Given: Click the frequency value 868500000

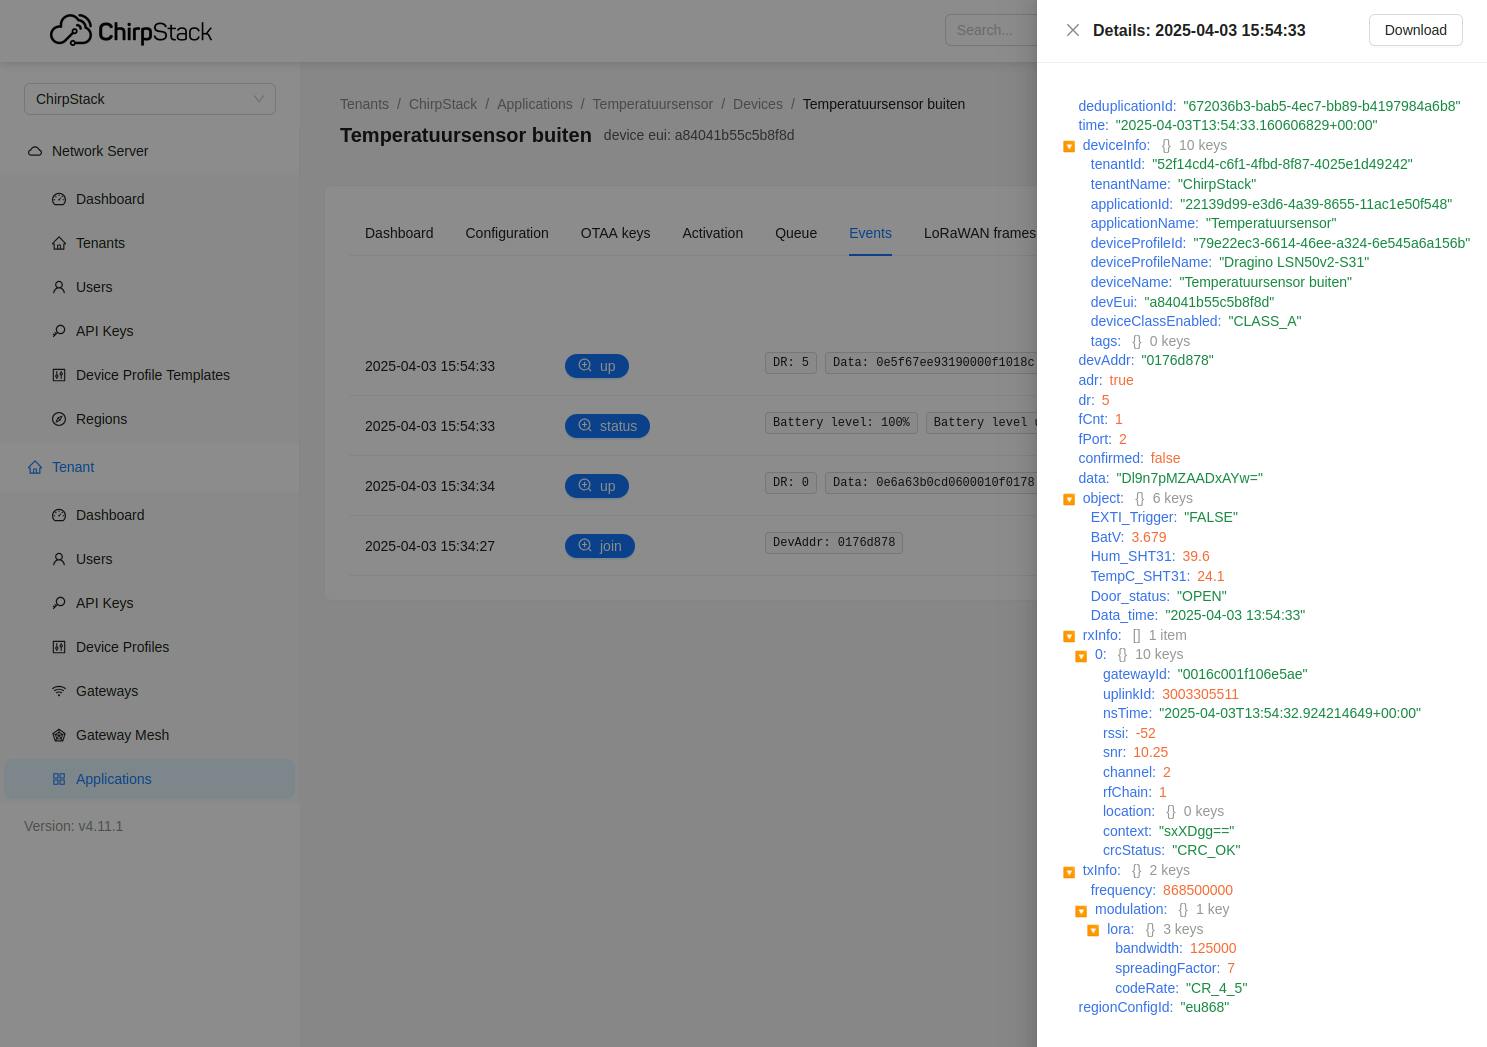Looking at the screenshot, I should tap(1198, 890).
